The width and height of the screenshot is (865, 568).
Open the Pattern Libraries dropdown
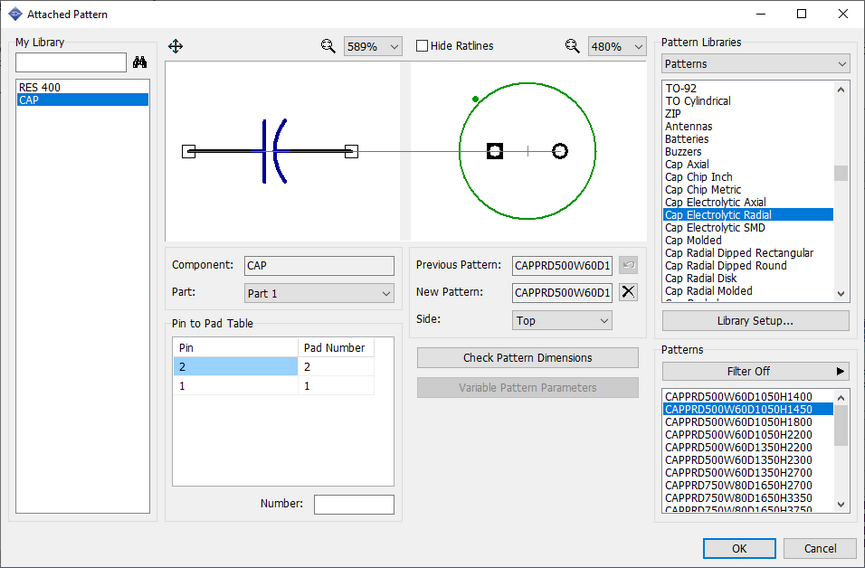point(755,64)
